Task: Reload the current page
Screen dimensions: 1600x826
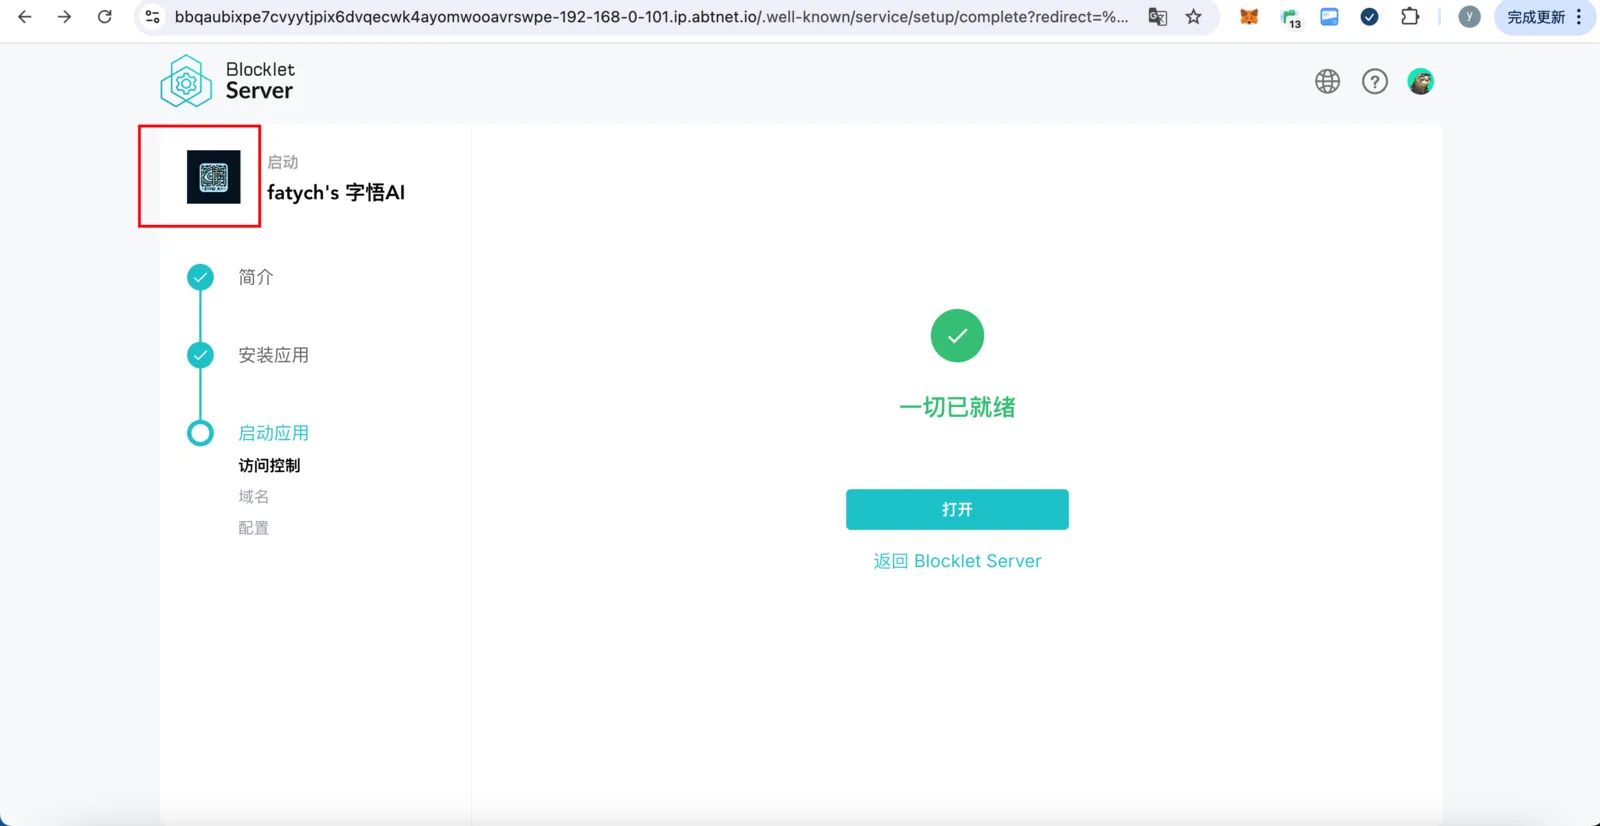Action: point(105,17)
